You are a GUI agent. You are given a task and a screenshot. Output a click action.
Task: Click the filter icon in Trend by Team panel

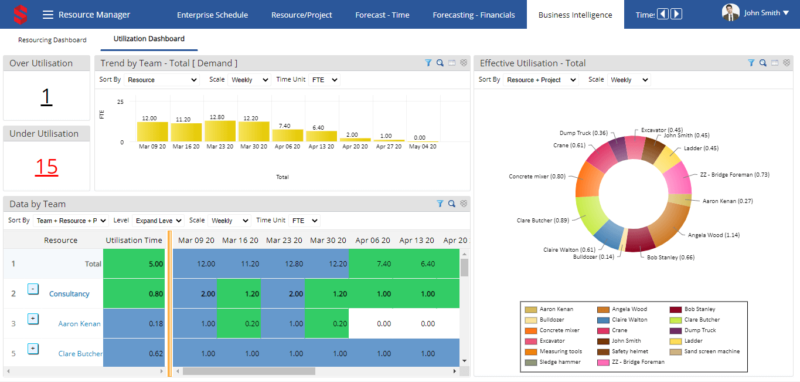point(429,63)
